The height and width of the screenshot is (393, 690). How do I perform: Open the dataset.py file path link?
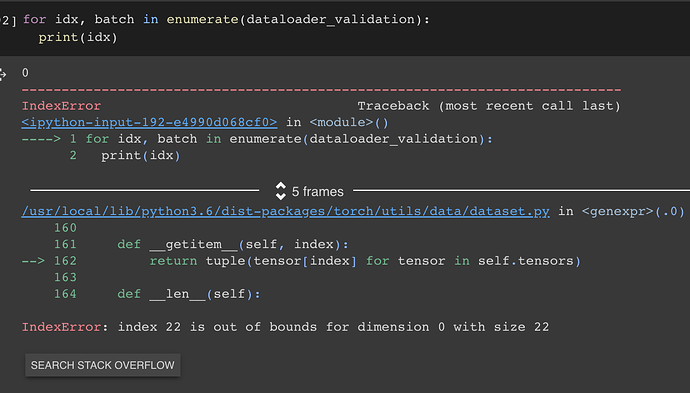[286, 211]
